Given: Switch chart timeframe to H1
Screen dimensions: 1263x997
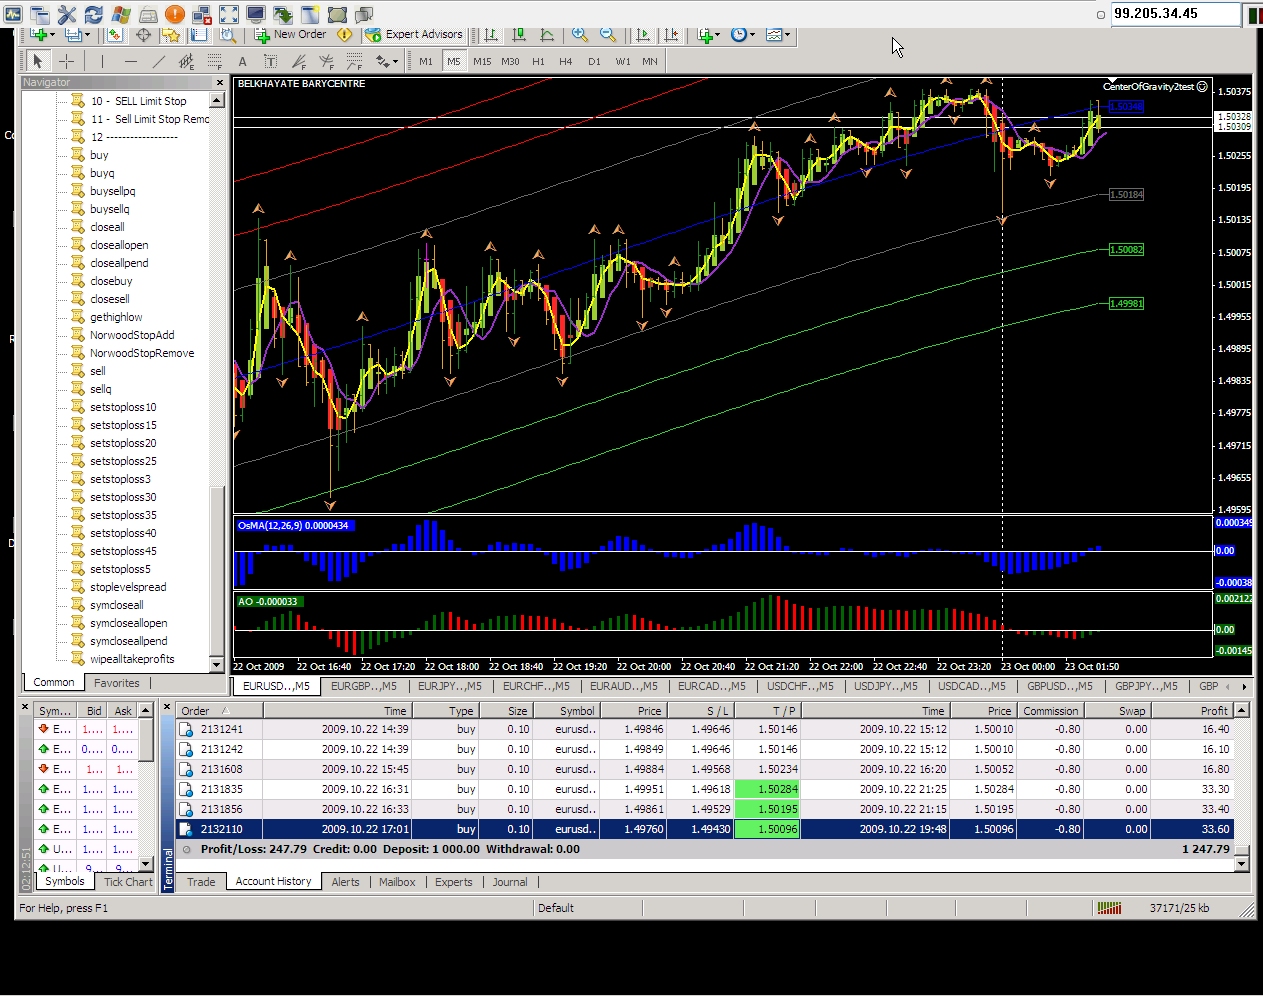Looking at the screenshot, I should (538, 62).
